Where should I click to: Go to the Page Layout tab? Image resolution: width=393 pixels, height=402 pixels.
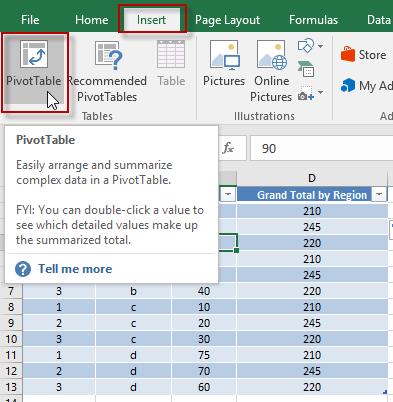pyautogui.click(x=227, y=20)
